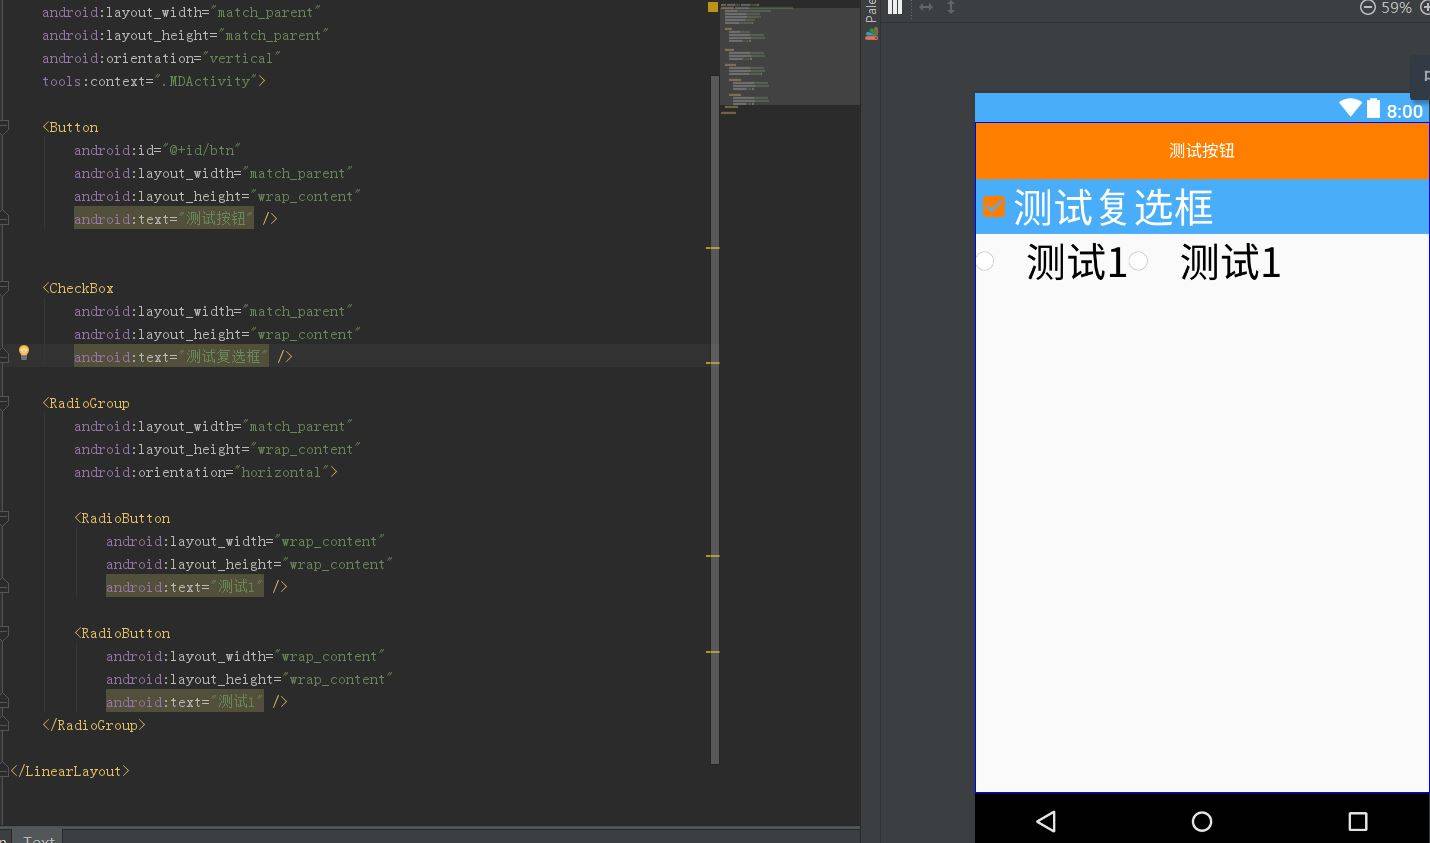Click the android:id="@+id/btn" attribute line

pos(157,150)
